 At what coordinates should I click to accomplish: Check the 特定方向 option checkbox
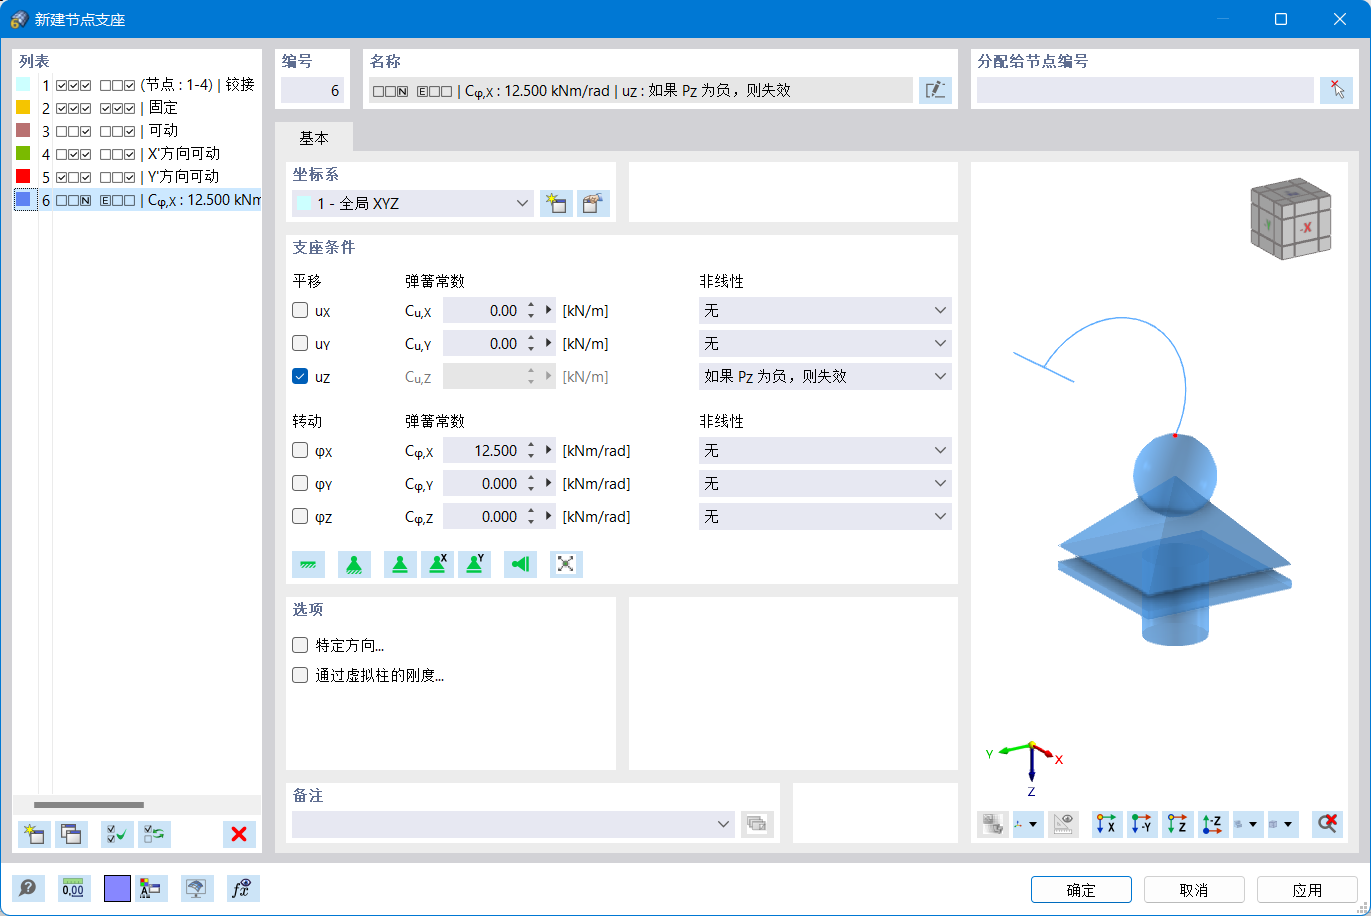299,645
